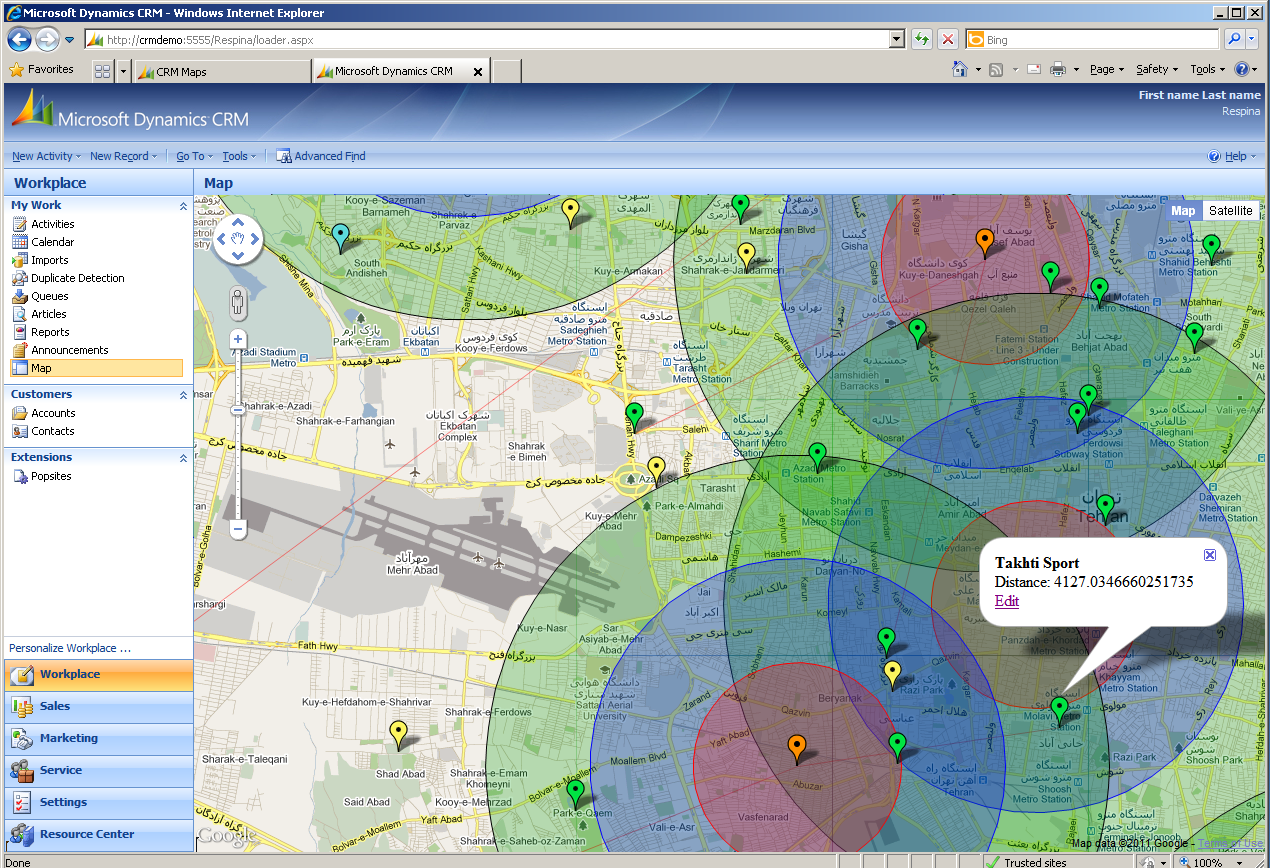The width and height of the screenshot is (1270, 868).
Task: Click the browser Back button
Action: tap(20, 40)
